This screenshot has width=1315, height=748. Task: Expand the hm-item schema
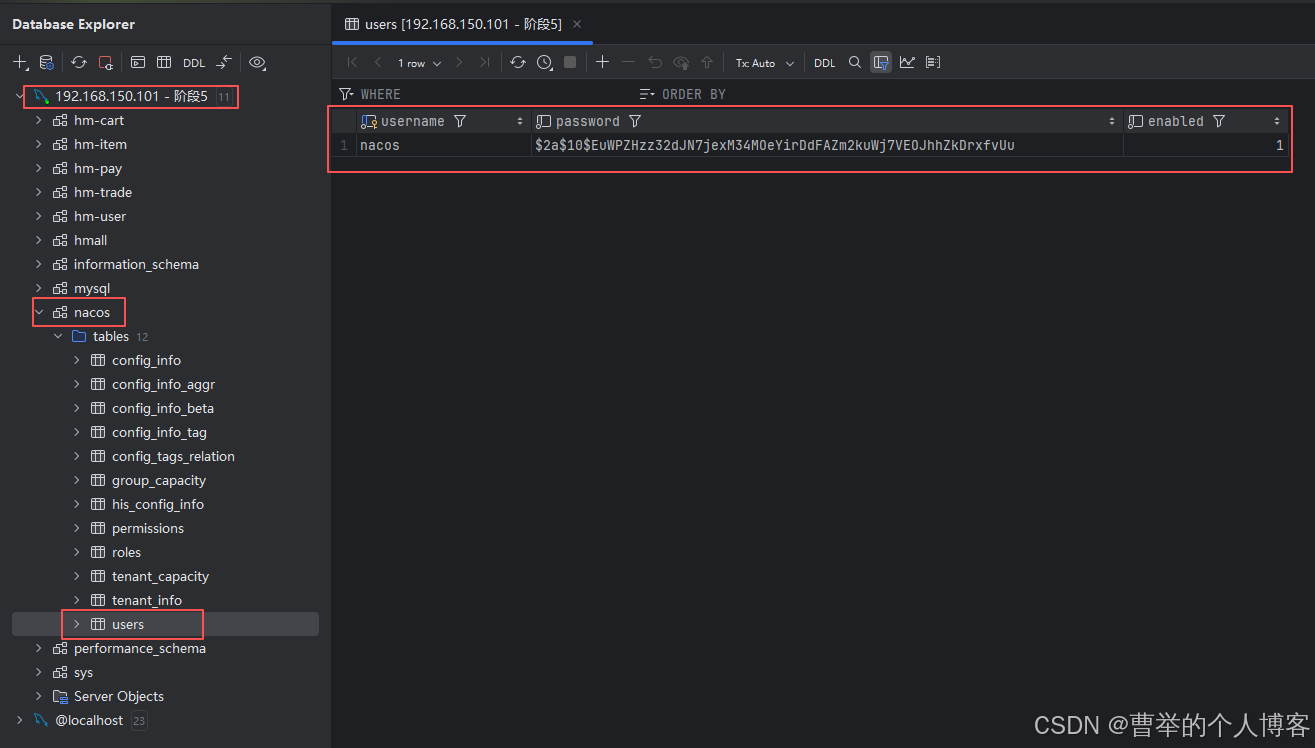[x=39, y=144]
